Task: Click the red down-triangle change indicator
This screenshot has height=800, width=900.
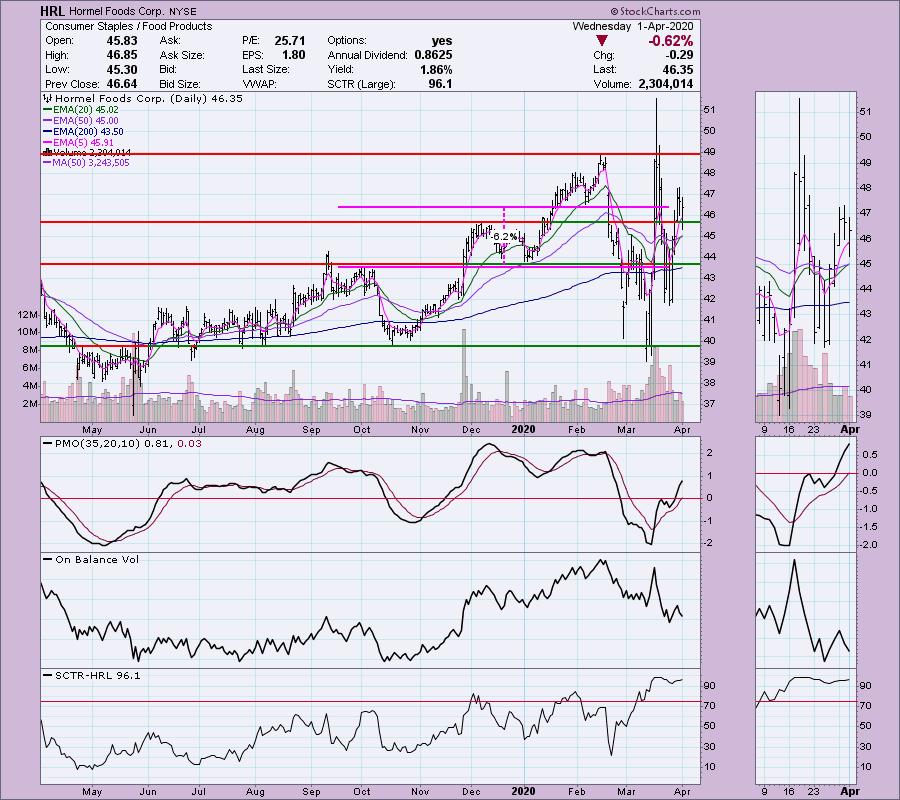Action: point(602,41)
